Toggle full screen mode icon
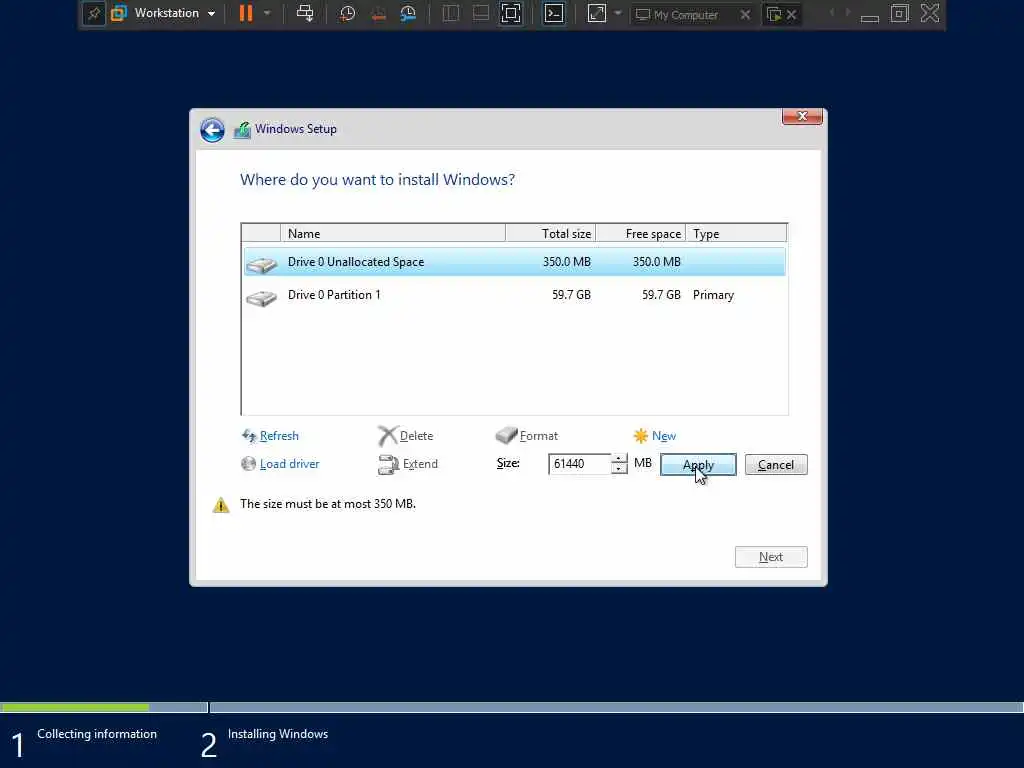 point(511,13)
